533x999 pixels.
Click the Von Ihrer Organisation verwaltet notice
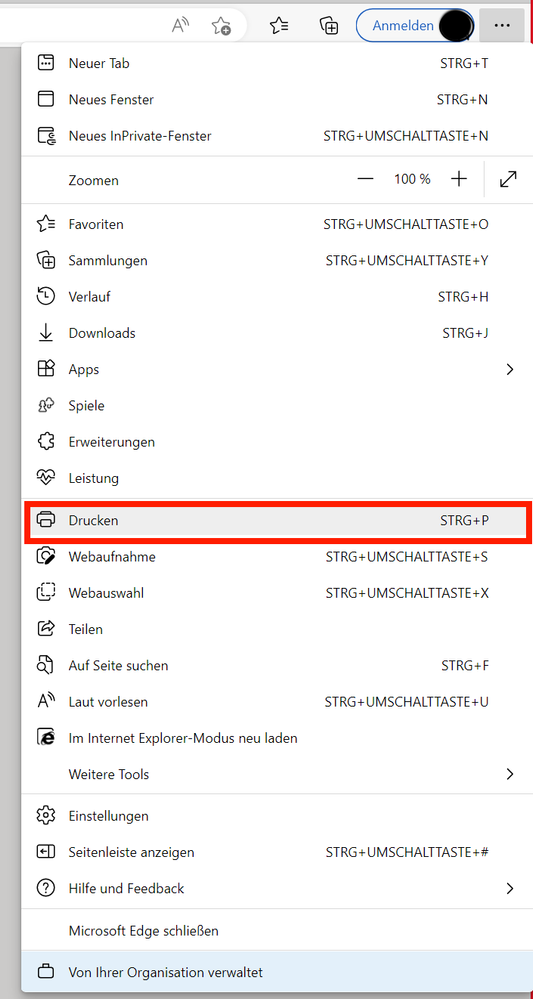click(x=277, y=972)
